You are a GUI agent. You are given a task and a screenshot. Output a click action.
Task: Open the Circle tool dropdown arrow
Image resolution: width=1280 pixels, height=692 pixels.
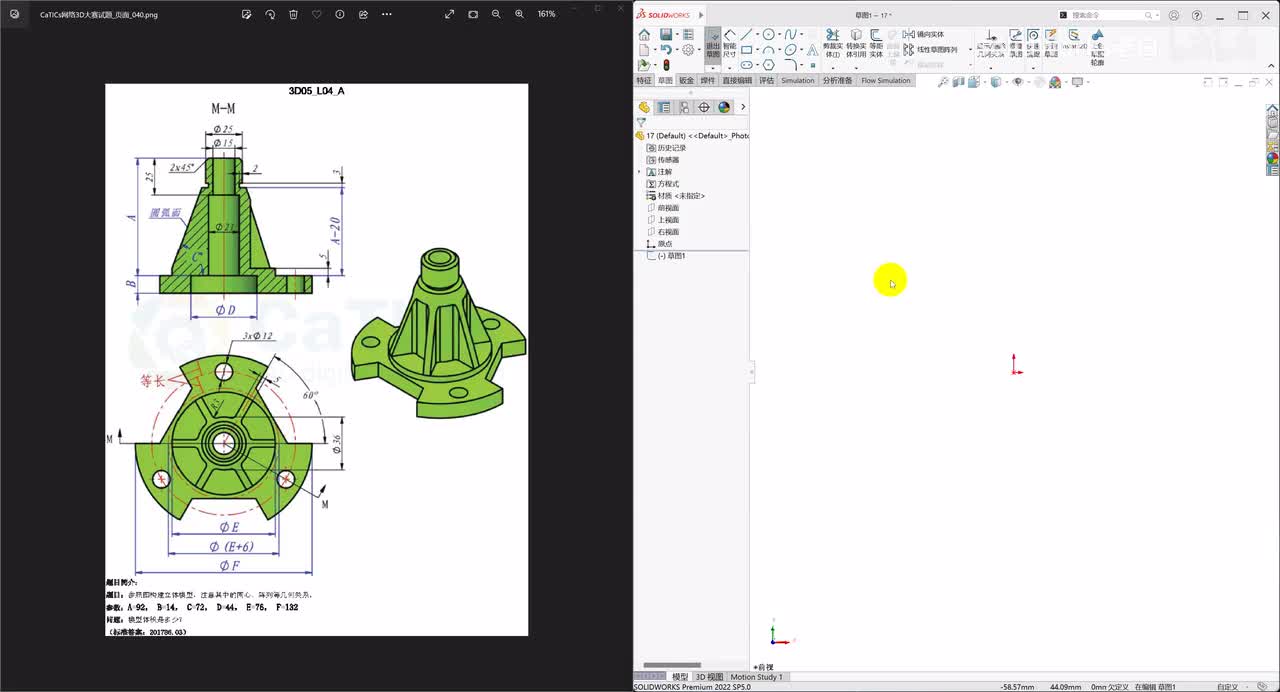(779, 35)
